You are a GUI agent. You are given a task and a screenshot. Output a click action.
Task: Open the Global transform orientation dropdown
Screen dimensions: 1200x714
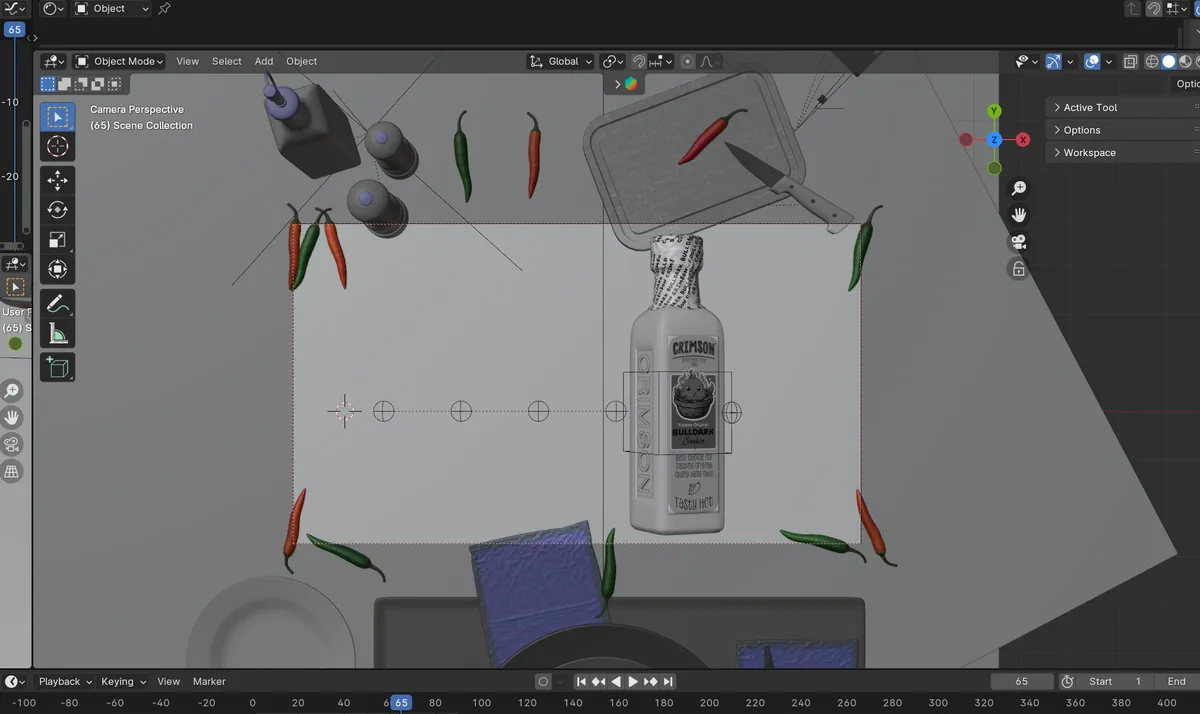pyautogui.click(x=561, y=61)
